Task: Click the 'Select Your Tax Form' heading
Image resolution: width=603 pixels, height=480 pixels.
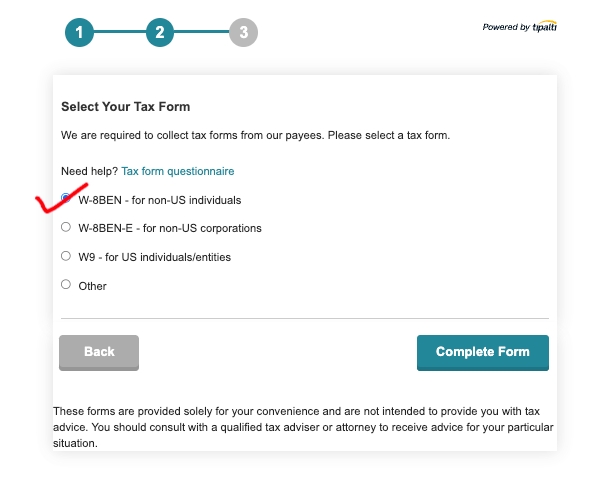Action: pos(126,107)
